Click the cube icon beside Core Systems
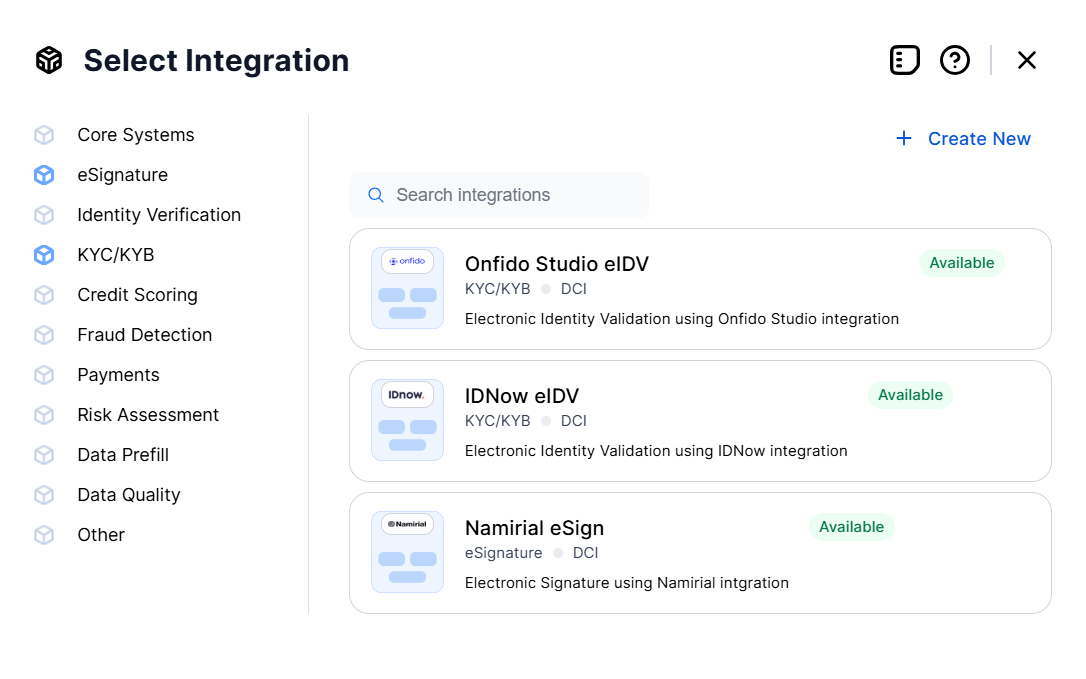This screenshot has height=679, width=1086. 44,135
